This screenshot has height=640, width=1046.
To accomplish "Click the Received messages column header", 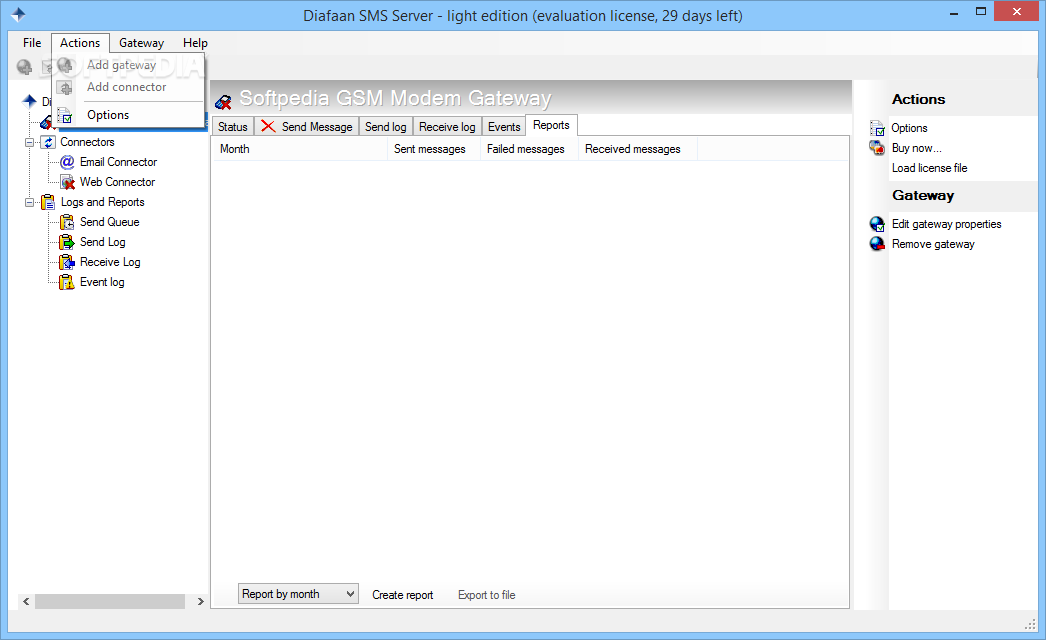I will coord(638,149).
